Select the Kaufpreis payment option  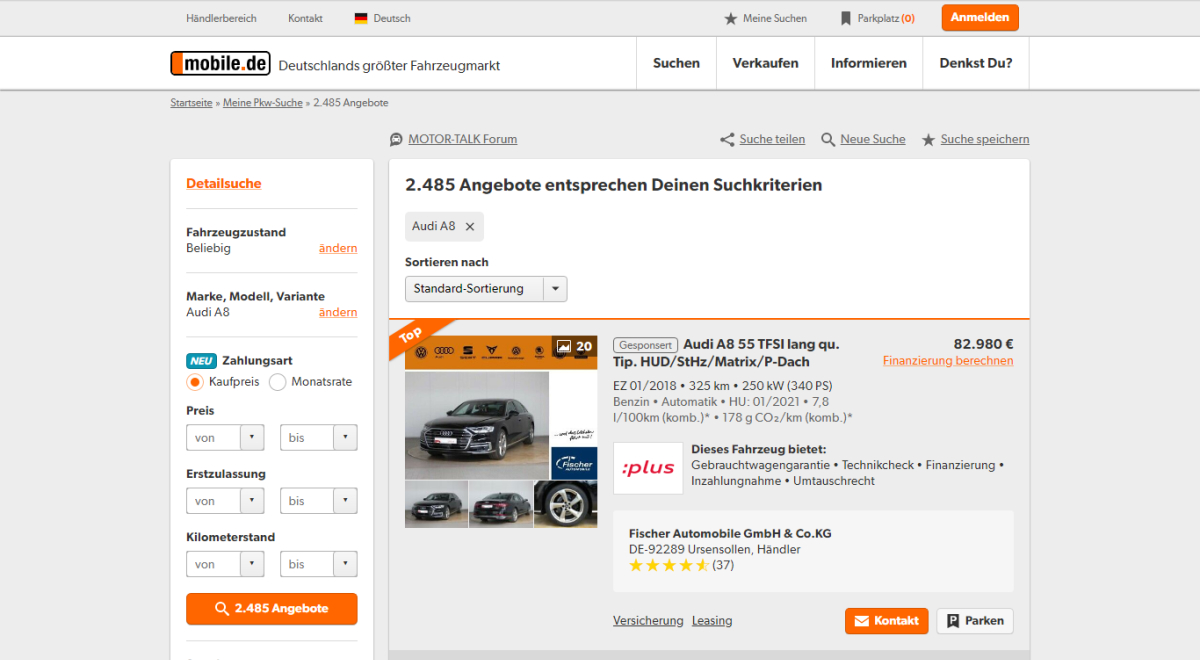(x=195, y=382)
